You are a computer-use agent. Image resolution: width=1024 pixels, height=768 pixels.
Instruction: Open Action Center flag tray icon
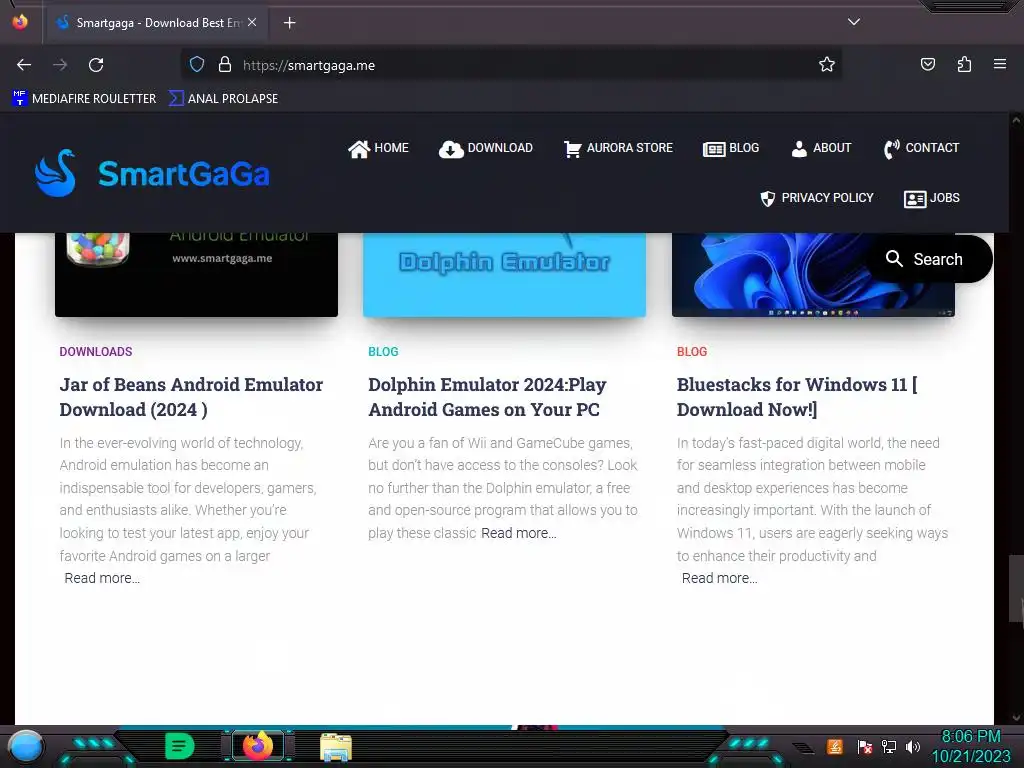coord(865,746)
